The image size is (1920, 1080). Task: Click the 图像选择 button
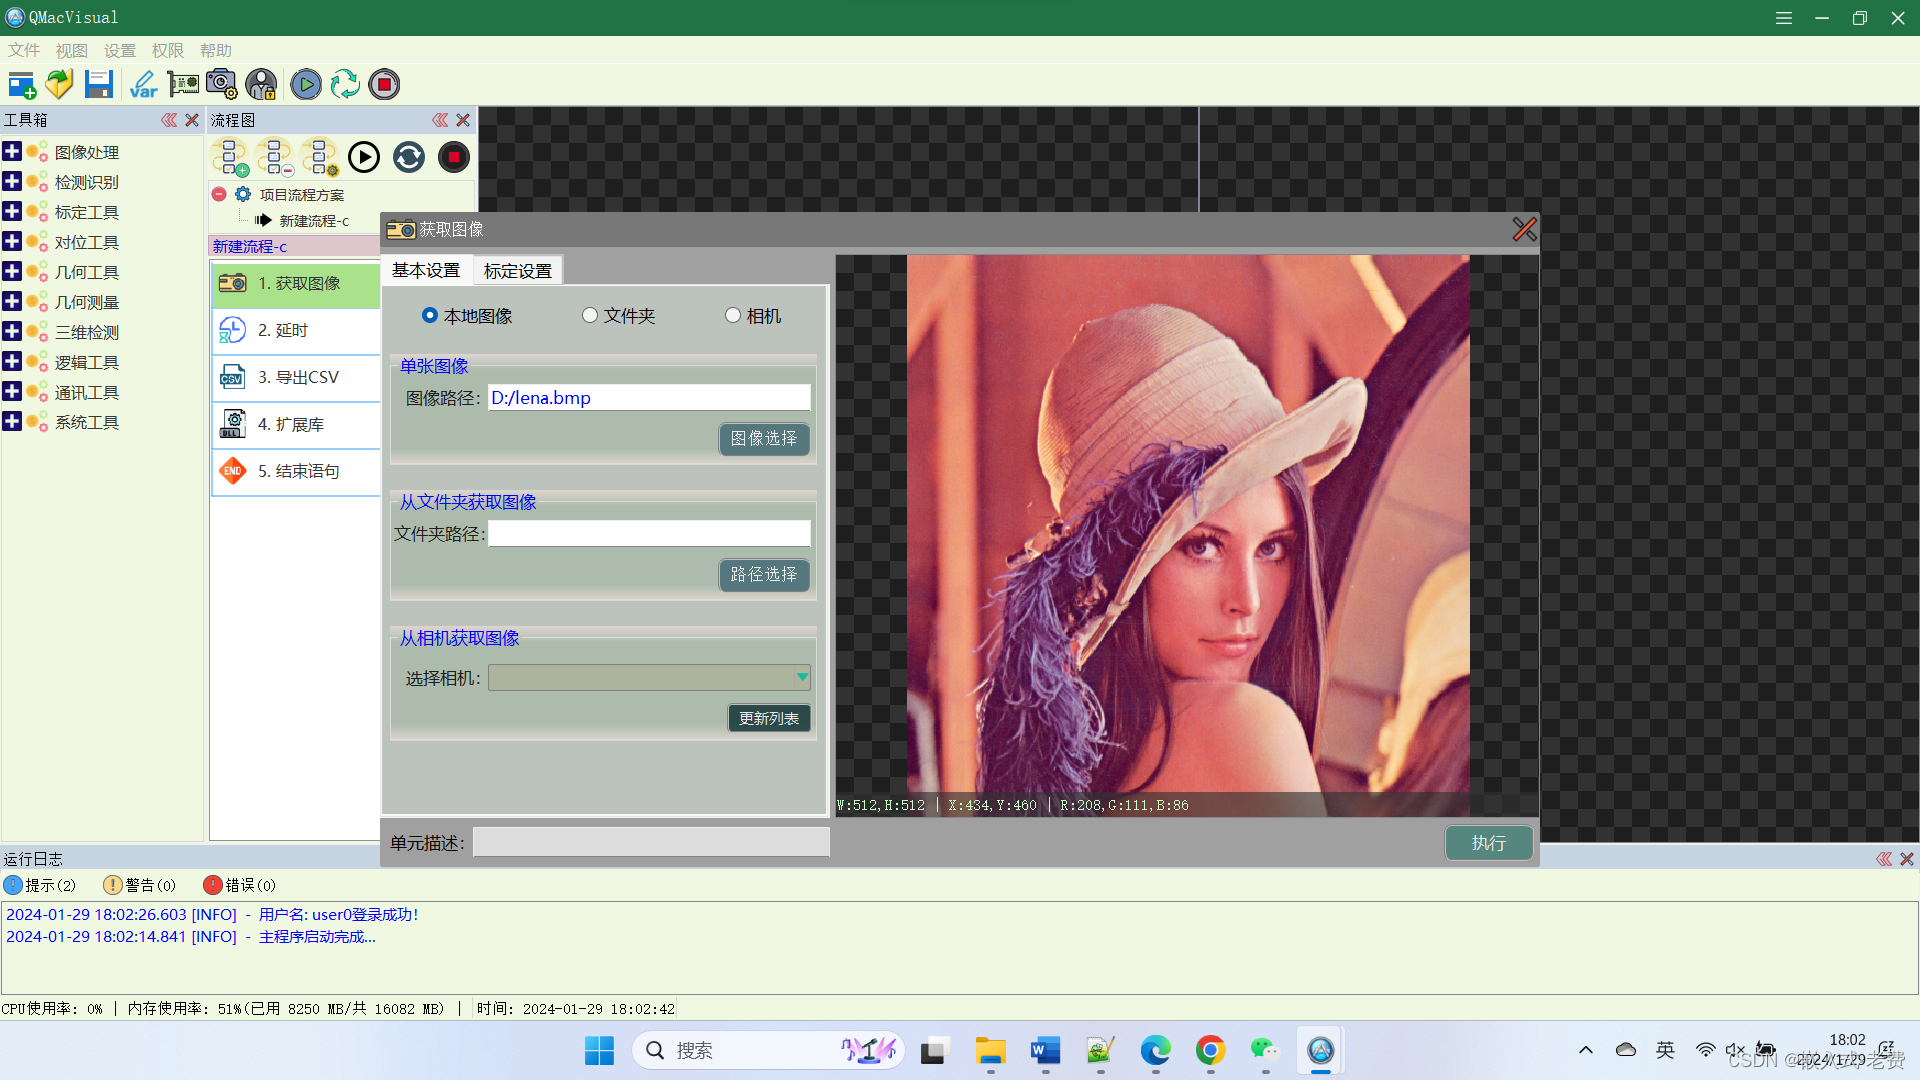point(764,439)
